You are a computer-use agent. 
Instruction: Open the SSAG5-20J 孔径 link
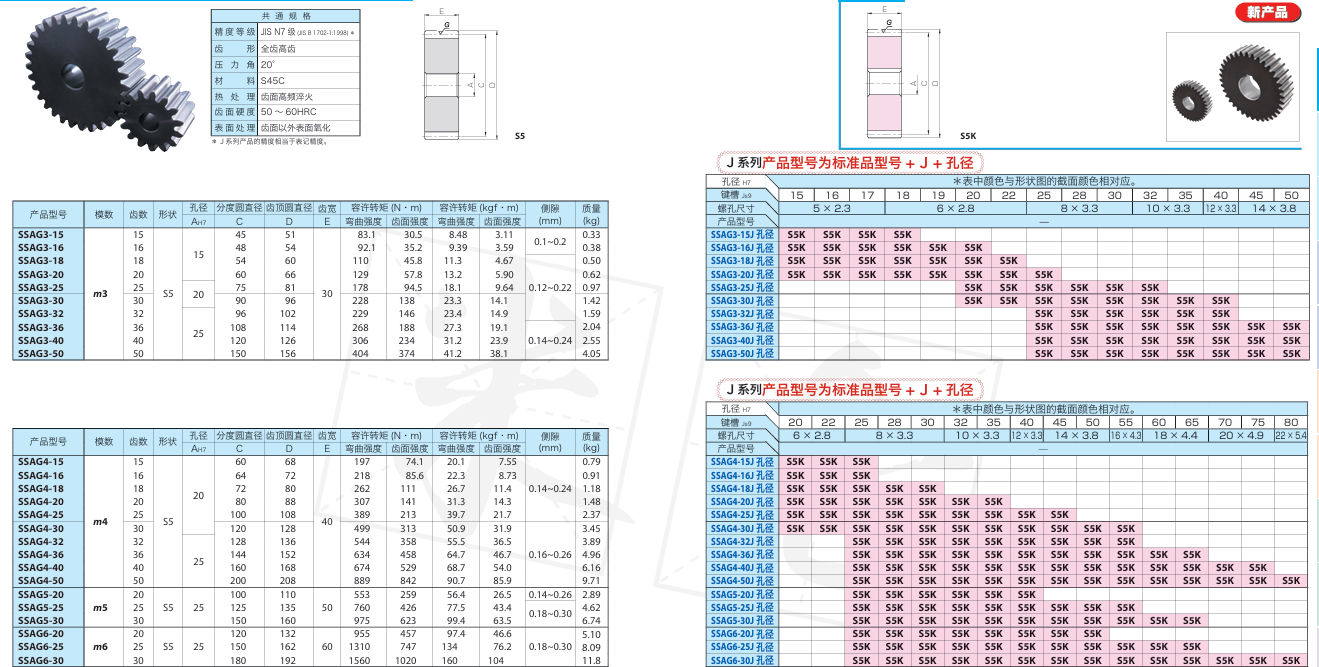tap(742, 594)
